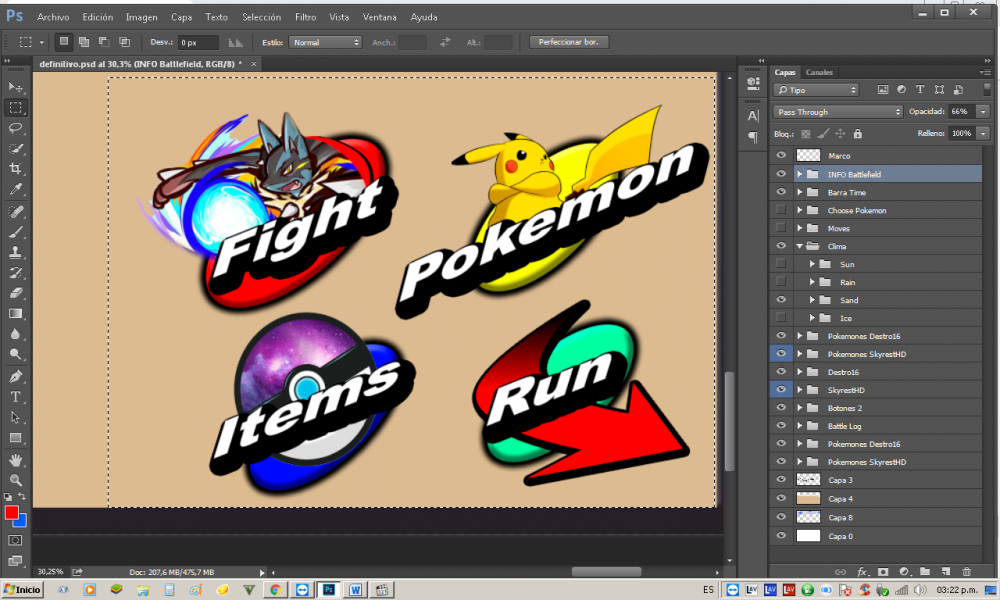The image size is (1000, 600).
Task: Click the trash icon to delete layer
Action: click(x=966, y=571)
